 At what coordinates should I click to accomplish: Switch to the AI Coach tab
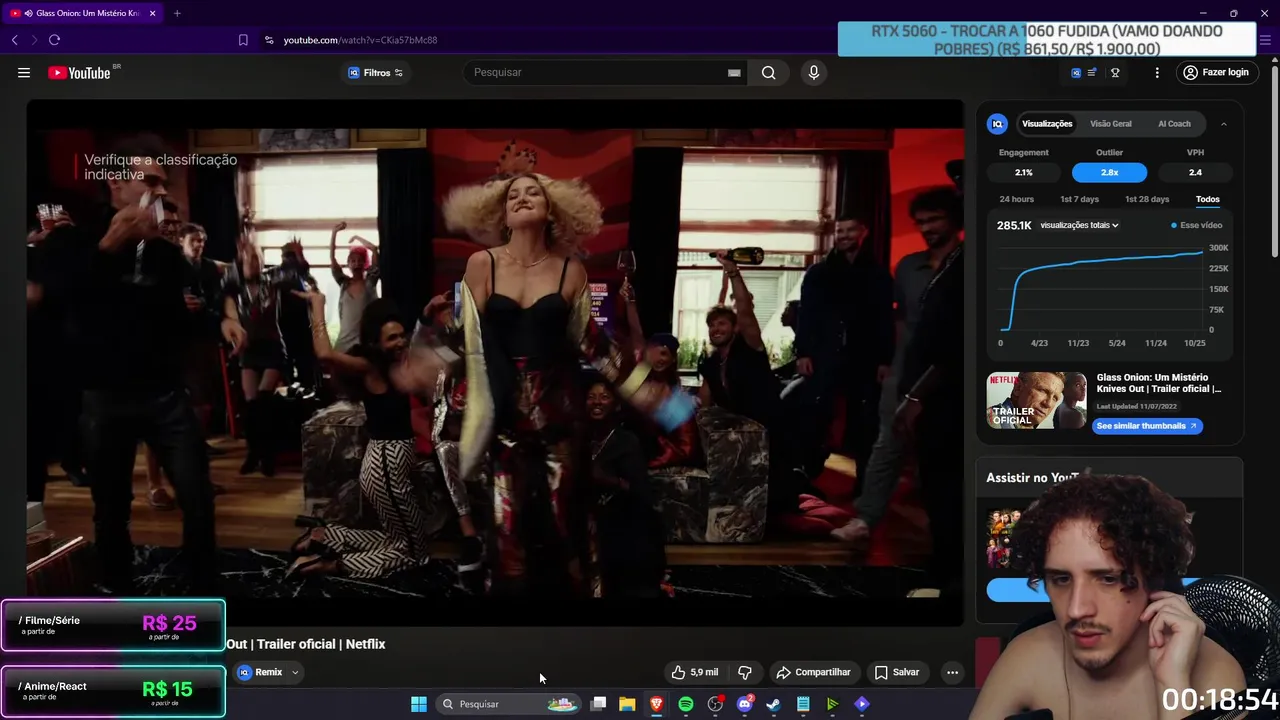pyautogui.click(x=1174, y=124)
